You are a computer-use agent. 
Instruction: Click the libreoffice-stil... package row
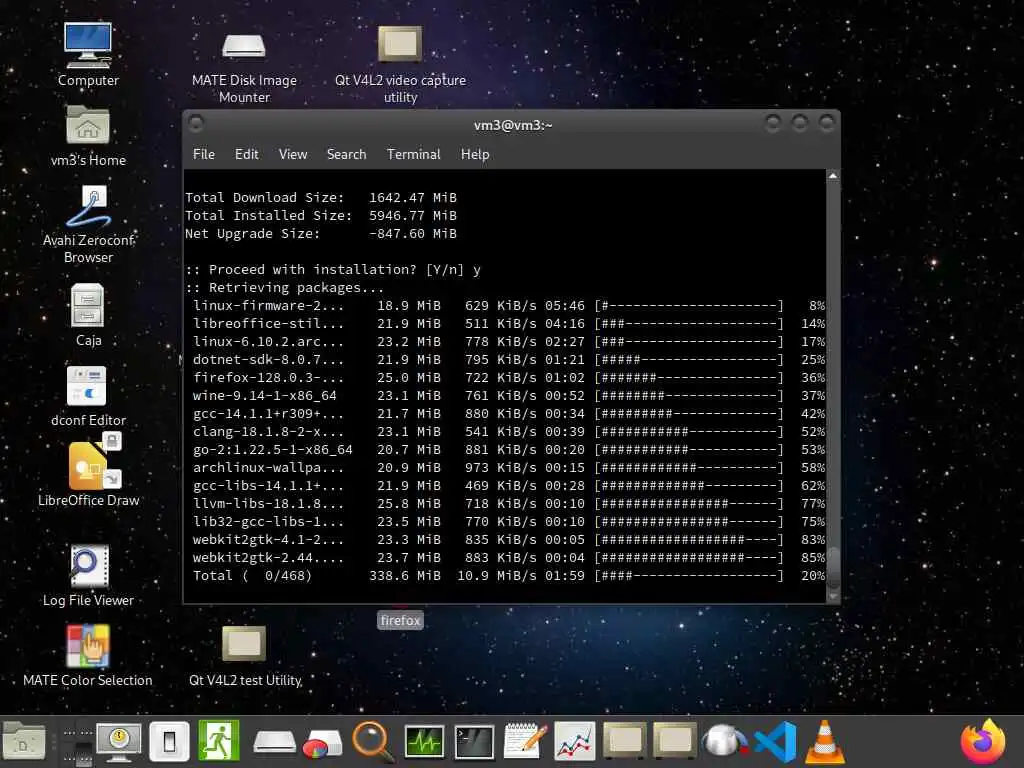point(509,324)
